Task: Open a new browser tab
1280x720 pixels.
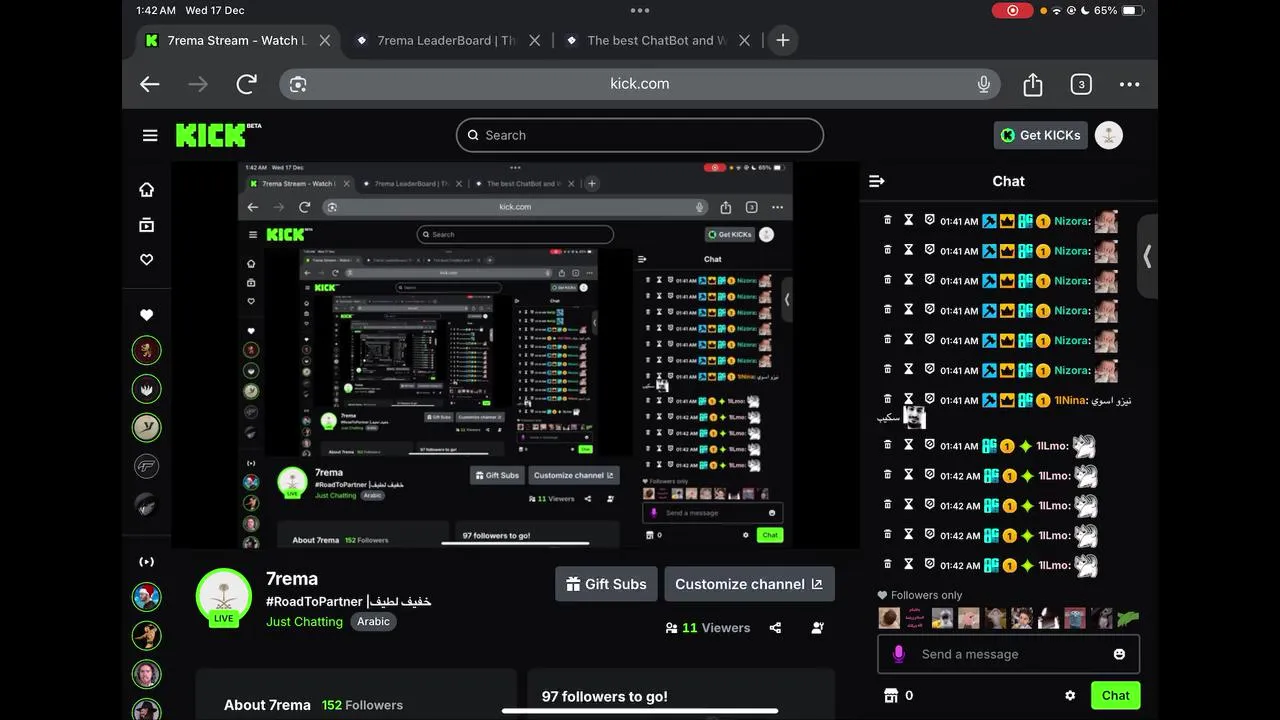Action: tap(783, 40)
